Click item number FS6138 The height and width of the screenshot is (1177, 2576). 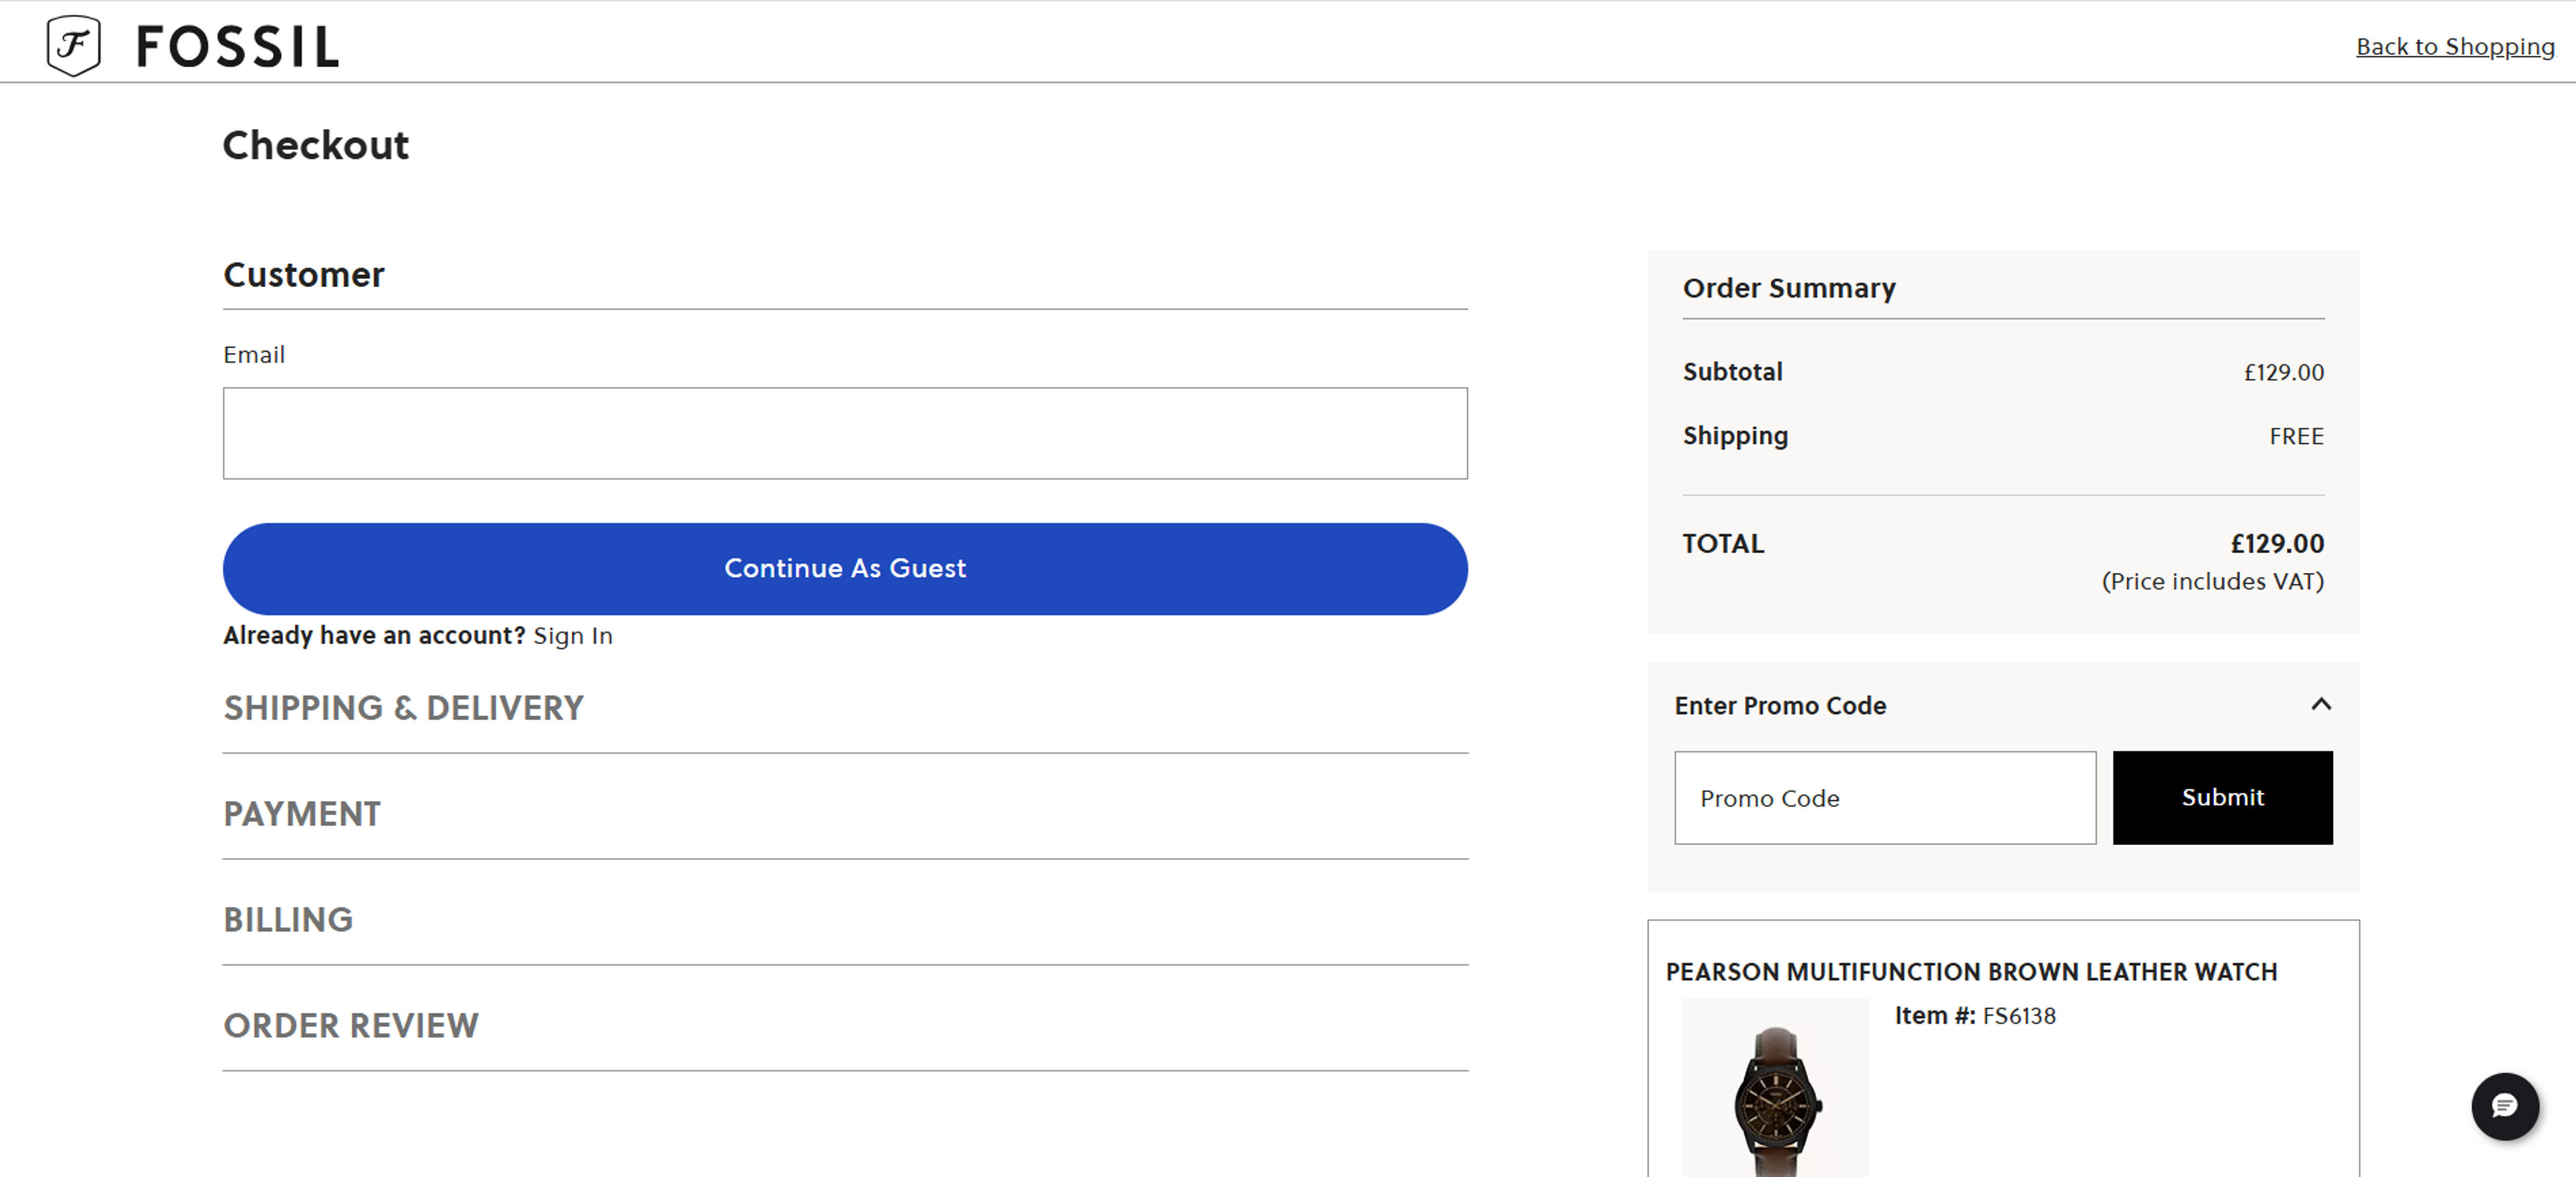pos(2019,1016)
